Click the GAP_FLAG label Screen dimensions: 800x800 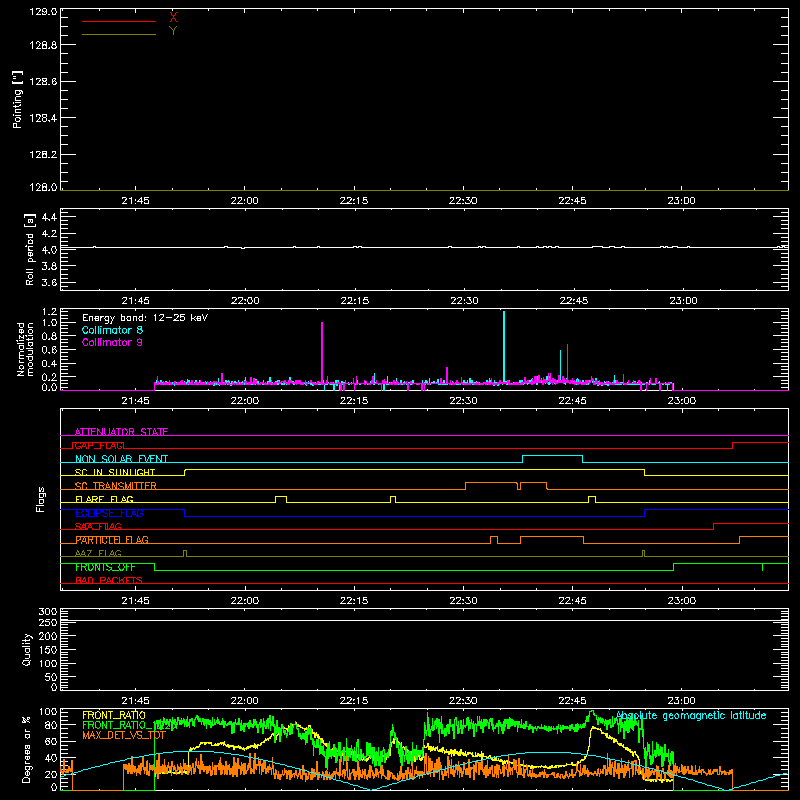(x=99, y=445)
